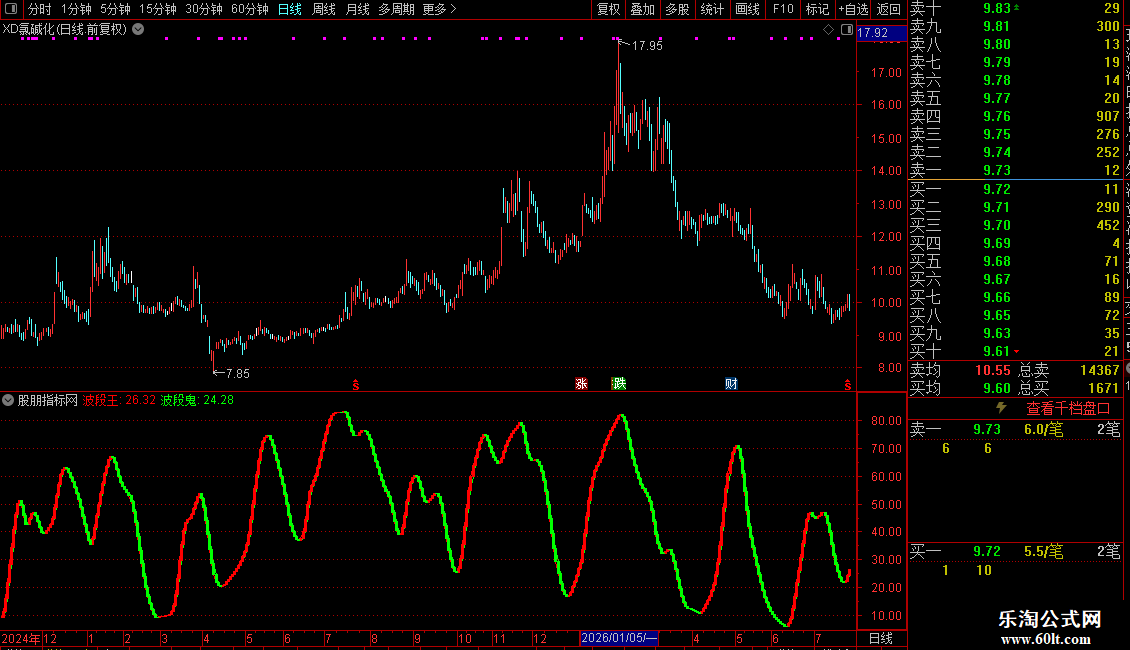Viewport: 1130px width, 650px height.
Task: Open the 多周期 multi-period view
Action: click(396, 9)
